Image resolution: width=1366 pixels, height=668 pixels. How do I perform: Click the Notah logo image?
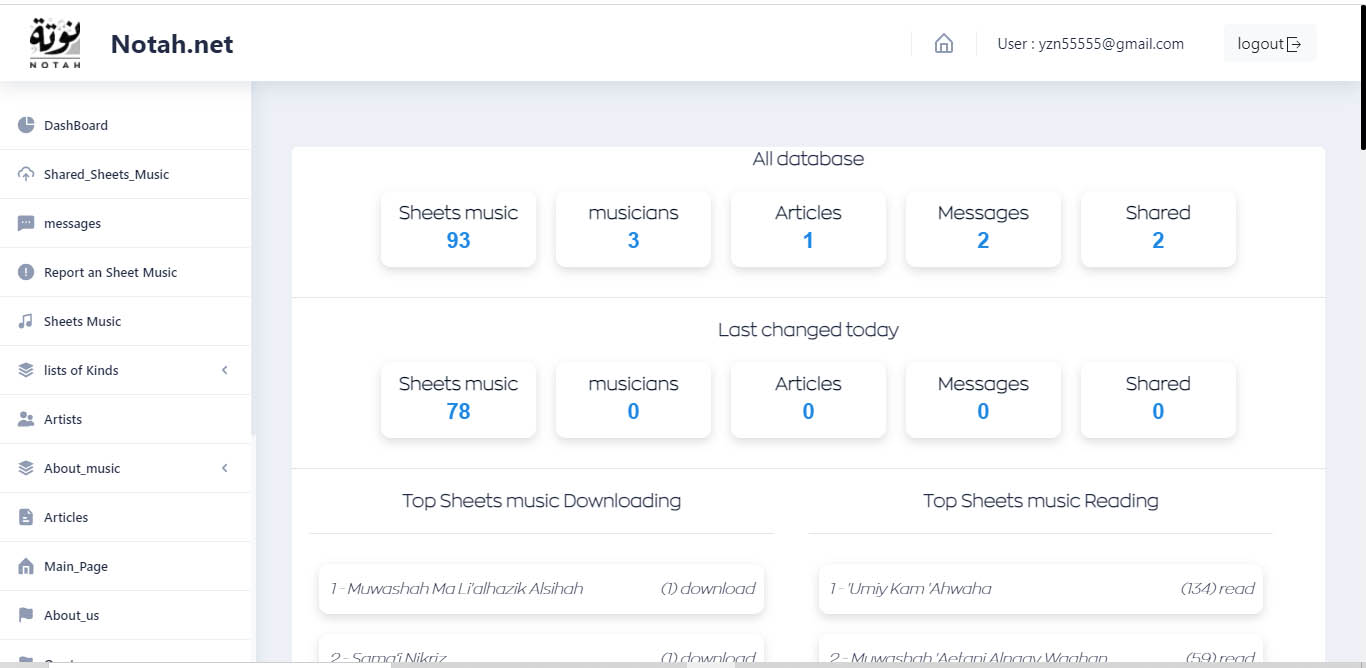(x=55, y=44)
